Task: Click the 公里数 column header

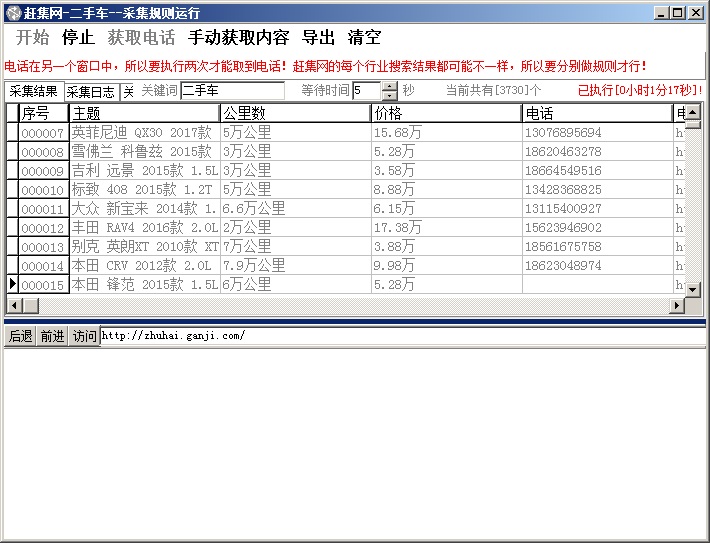Action: (x=295, y=113)
